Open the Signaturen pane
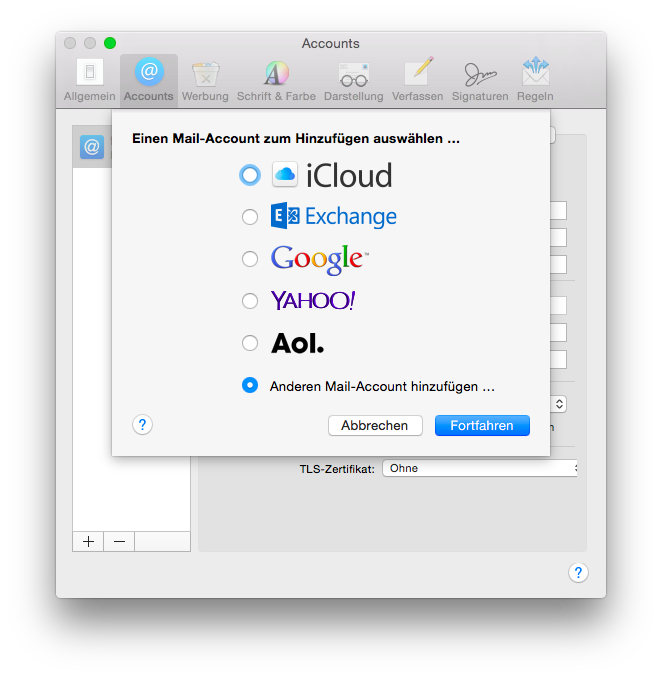 click(481, 80)
